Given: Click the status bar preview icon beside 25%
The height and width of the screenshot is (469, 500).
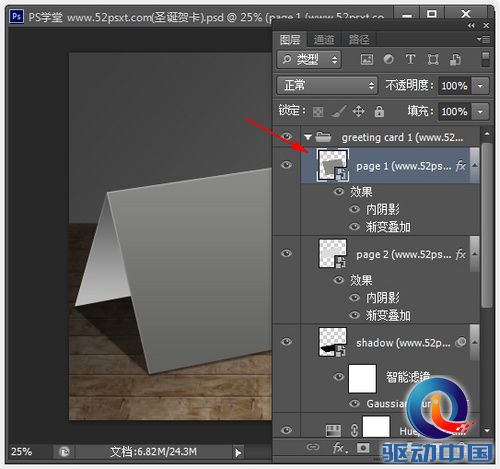Looking at the screenshot, I should [64, 452].
